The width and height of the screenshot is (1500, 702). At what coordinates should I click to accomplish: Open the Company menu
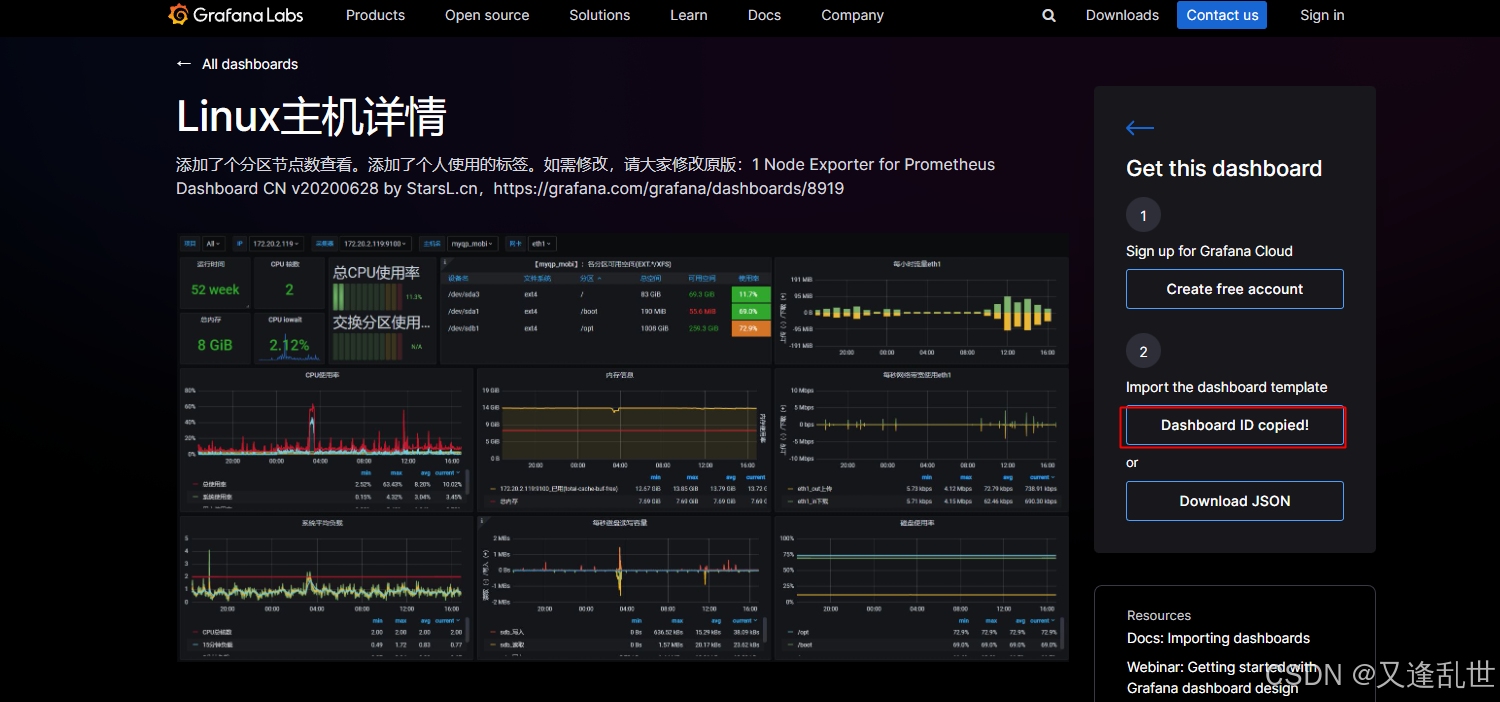click(x=852, y=15)
